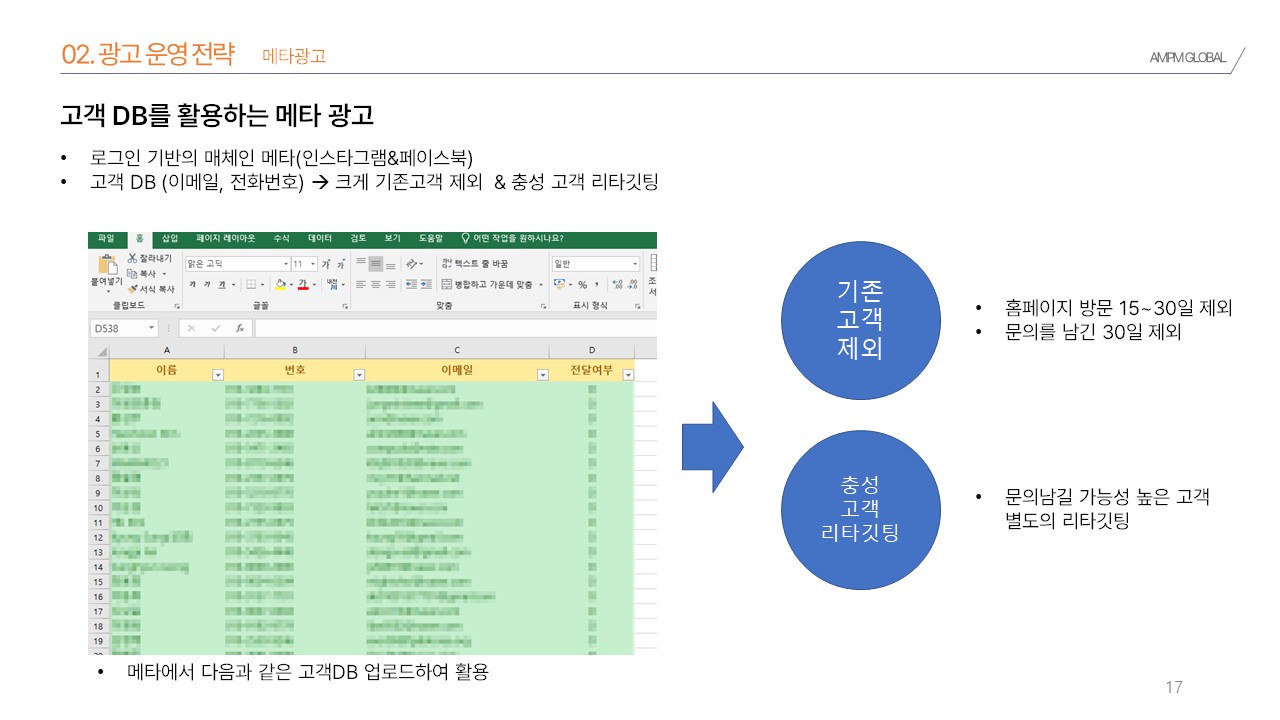Screen dimensions: 1280x720
Task: Open the 이메일 column filter dropdown
Action: [x=543, y=374]
